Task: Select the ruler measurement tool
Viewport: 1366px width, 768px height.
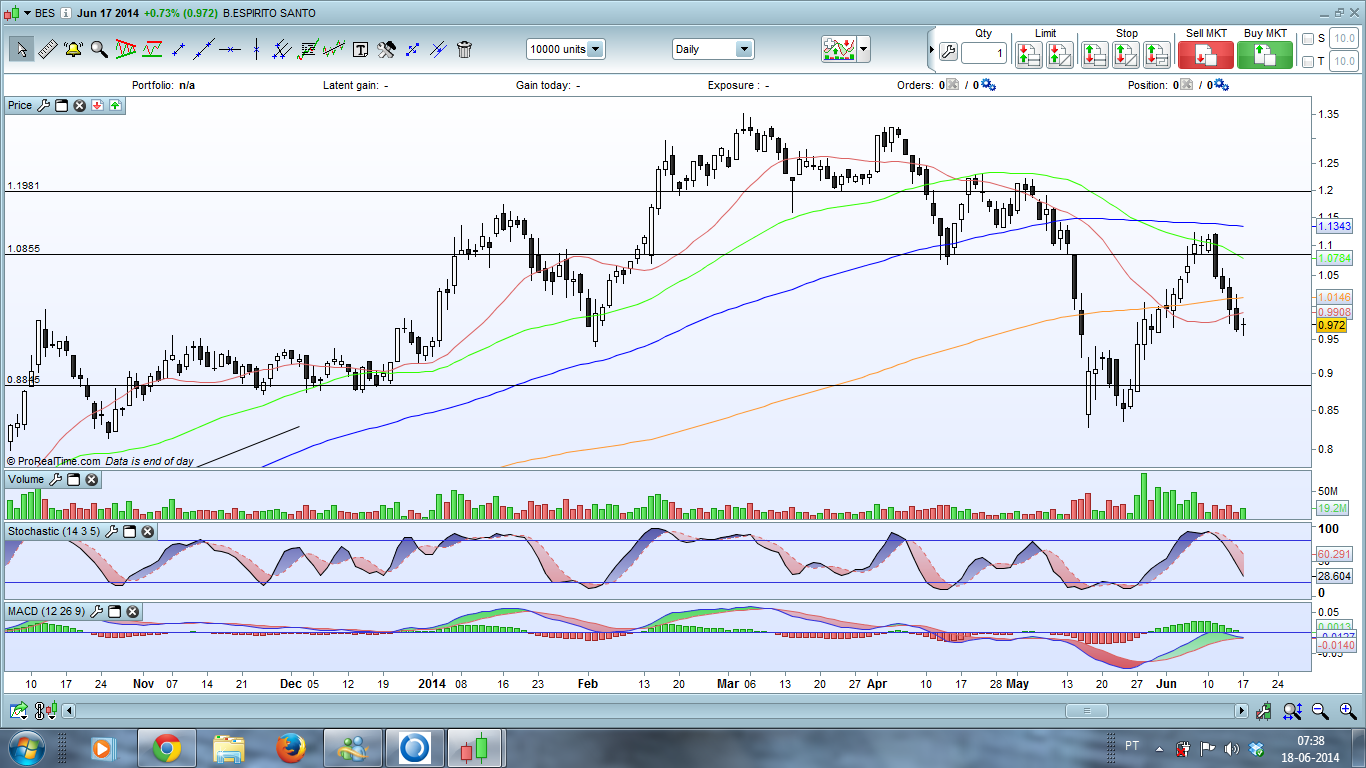Action: [47, 49]
